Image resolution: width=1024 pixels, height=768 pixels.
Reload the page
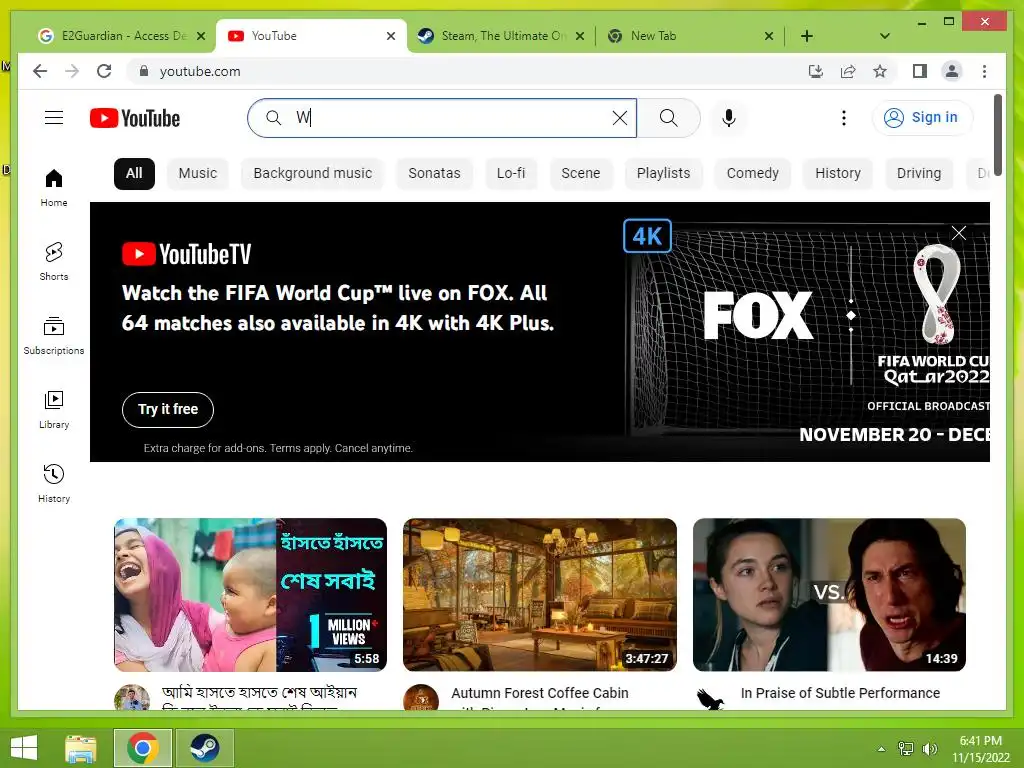point(104,71)
